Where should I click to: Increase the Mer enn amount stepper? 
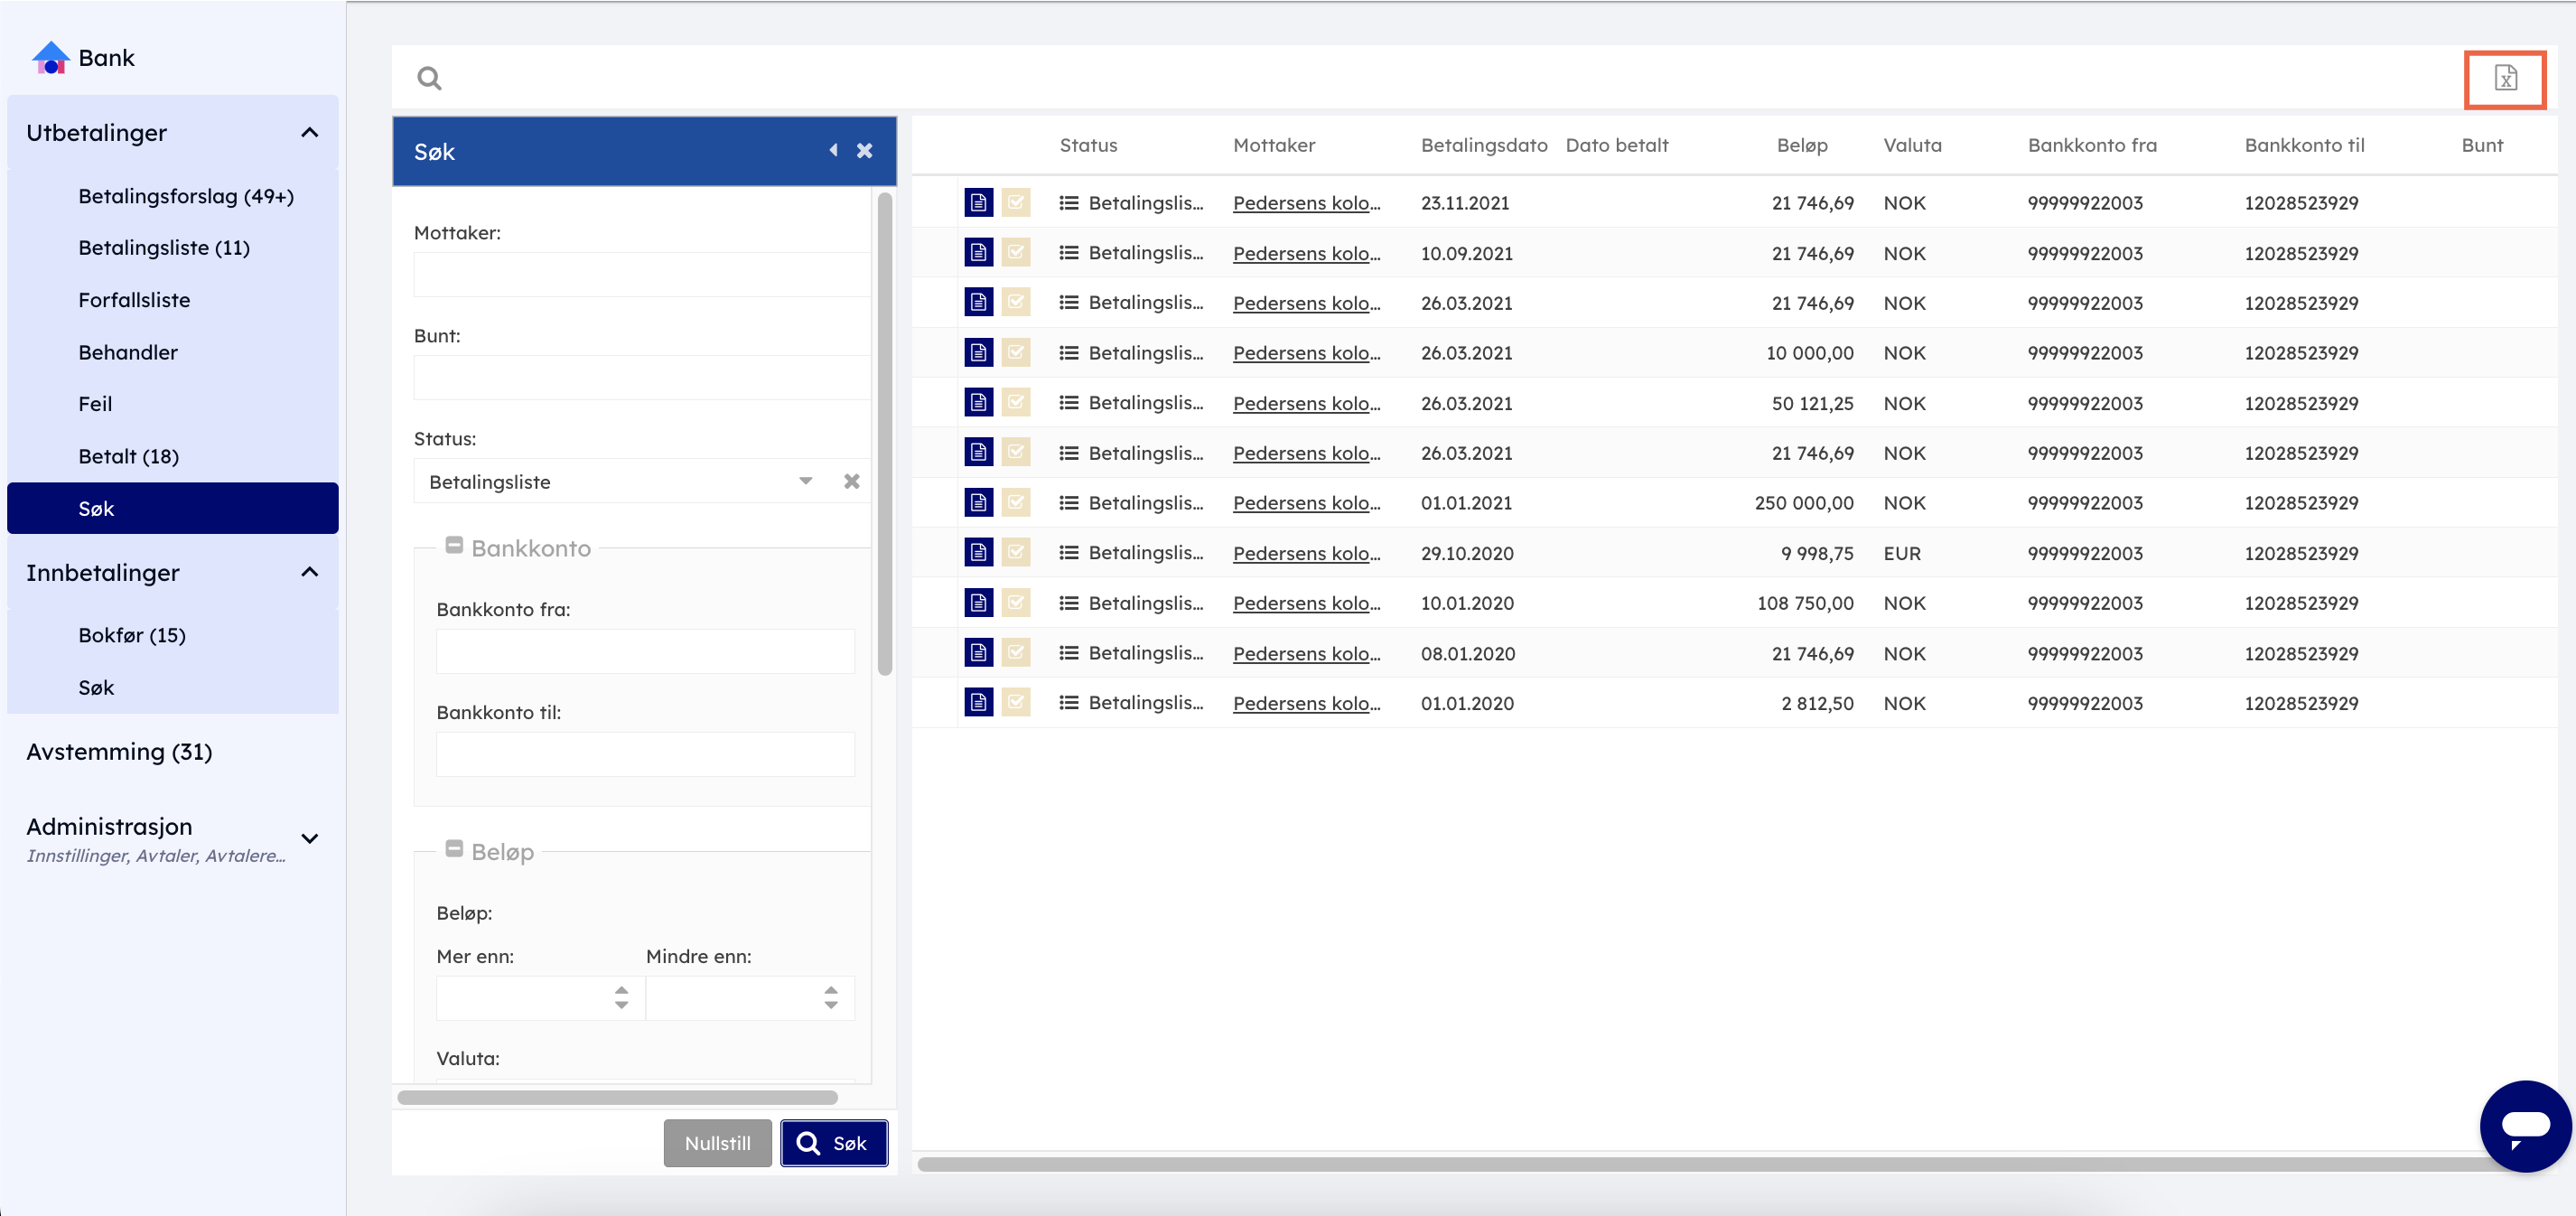coord(621,989)
